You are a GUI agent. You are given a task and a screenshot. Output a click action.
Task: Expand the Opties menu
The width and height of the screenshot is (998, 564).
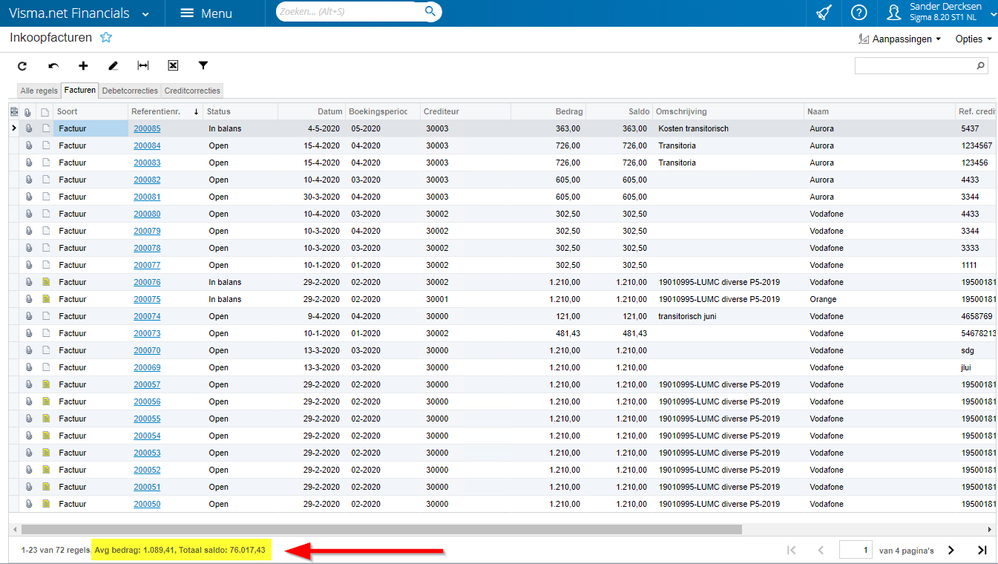pos(973,39)
